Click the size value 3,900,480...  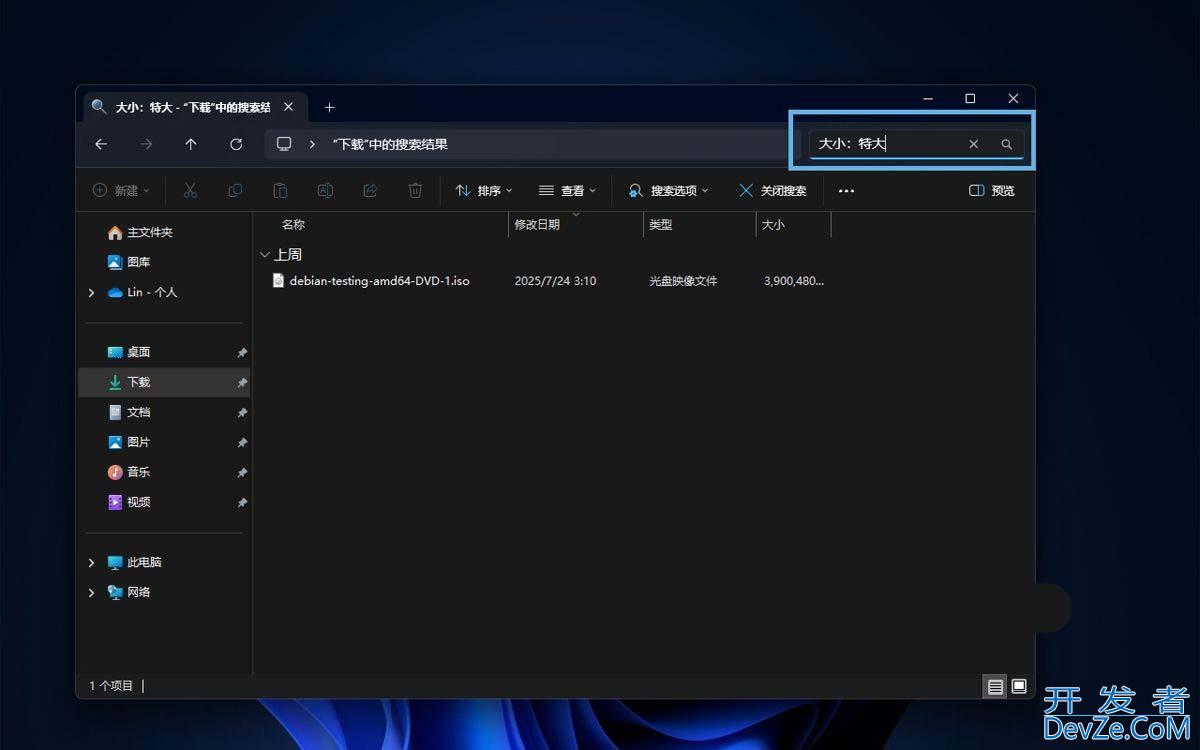click(x=794, y=281)
